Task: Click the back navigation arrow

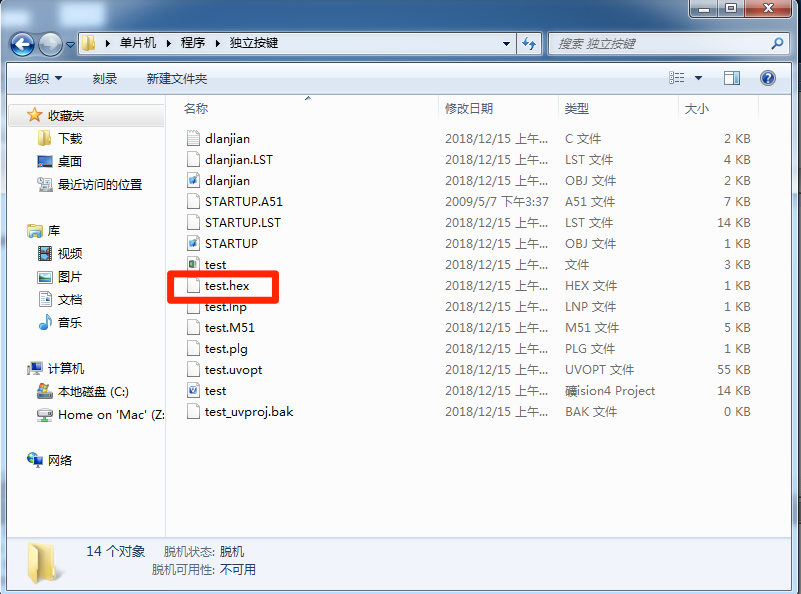Action: pos(22,44)
